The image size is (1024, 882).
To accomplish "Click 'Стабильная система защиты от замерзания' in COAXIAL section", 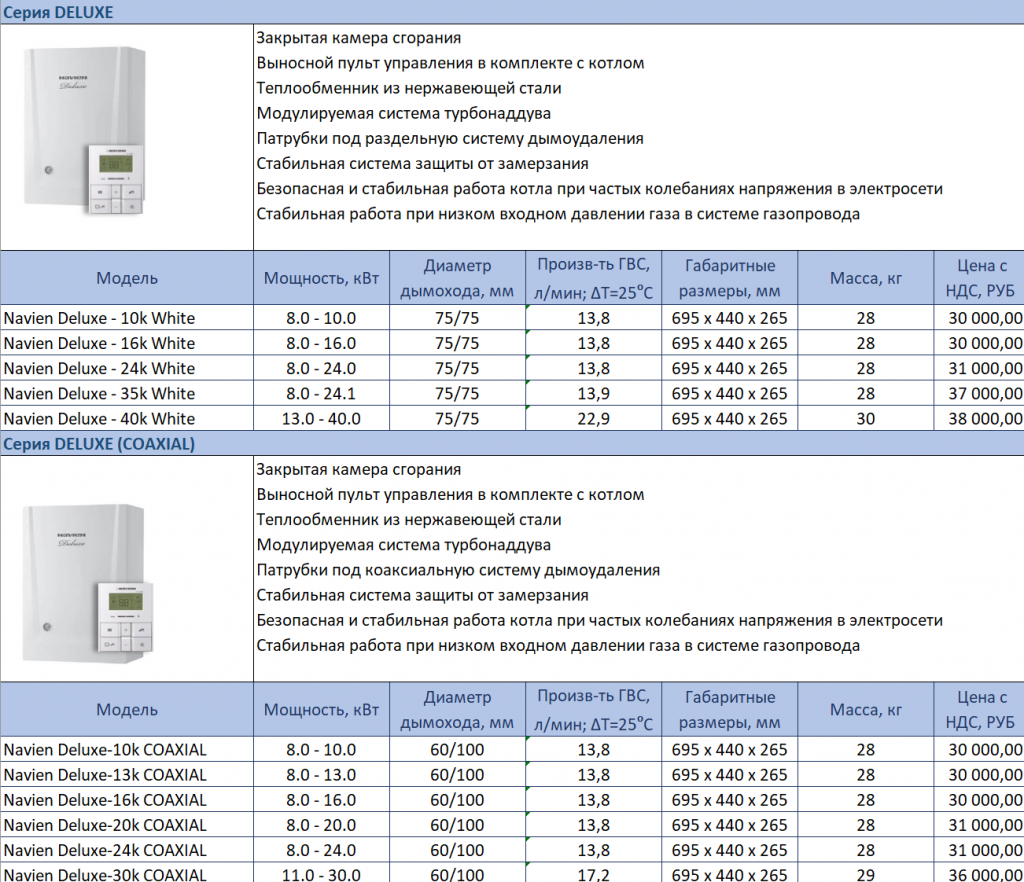I will point(423,595).
